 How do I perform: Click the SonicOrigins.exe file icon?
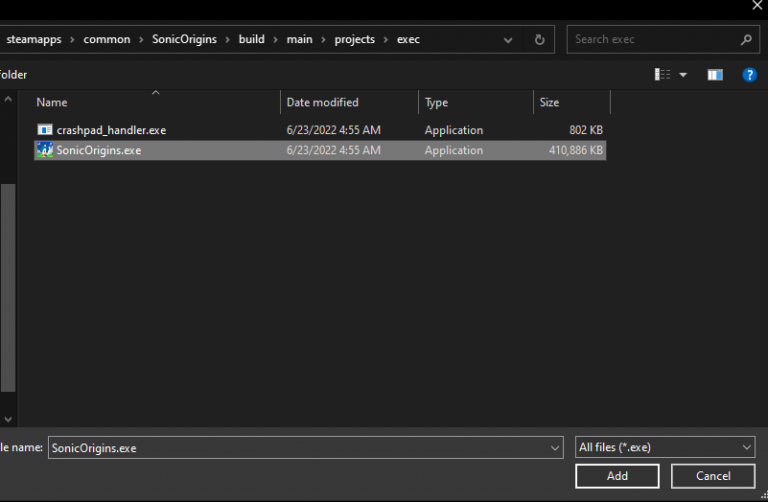(45, 151)
